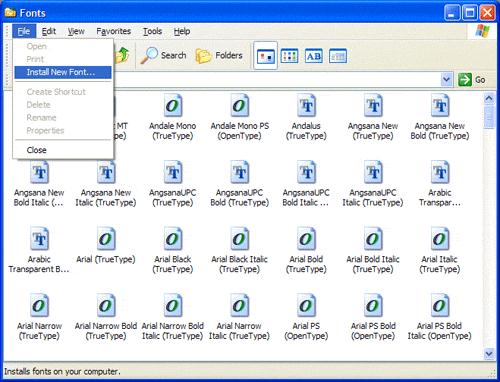This screenshot has width=500, height=382.
Task: Click the Up folder arrow icon
Action: pos(123,55)
